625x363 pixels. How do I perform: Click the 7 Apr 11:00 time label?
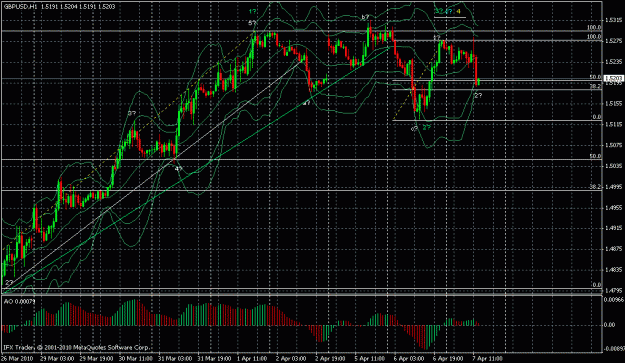coord(488,358)
